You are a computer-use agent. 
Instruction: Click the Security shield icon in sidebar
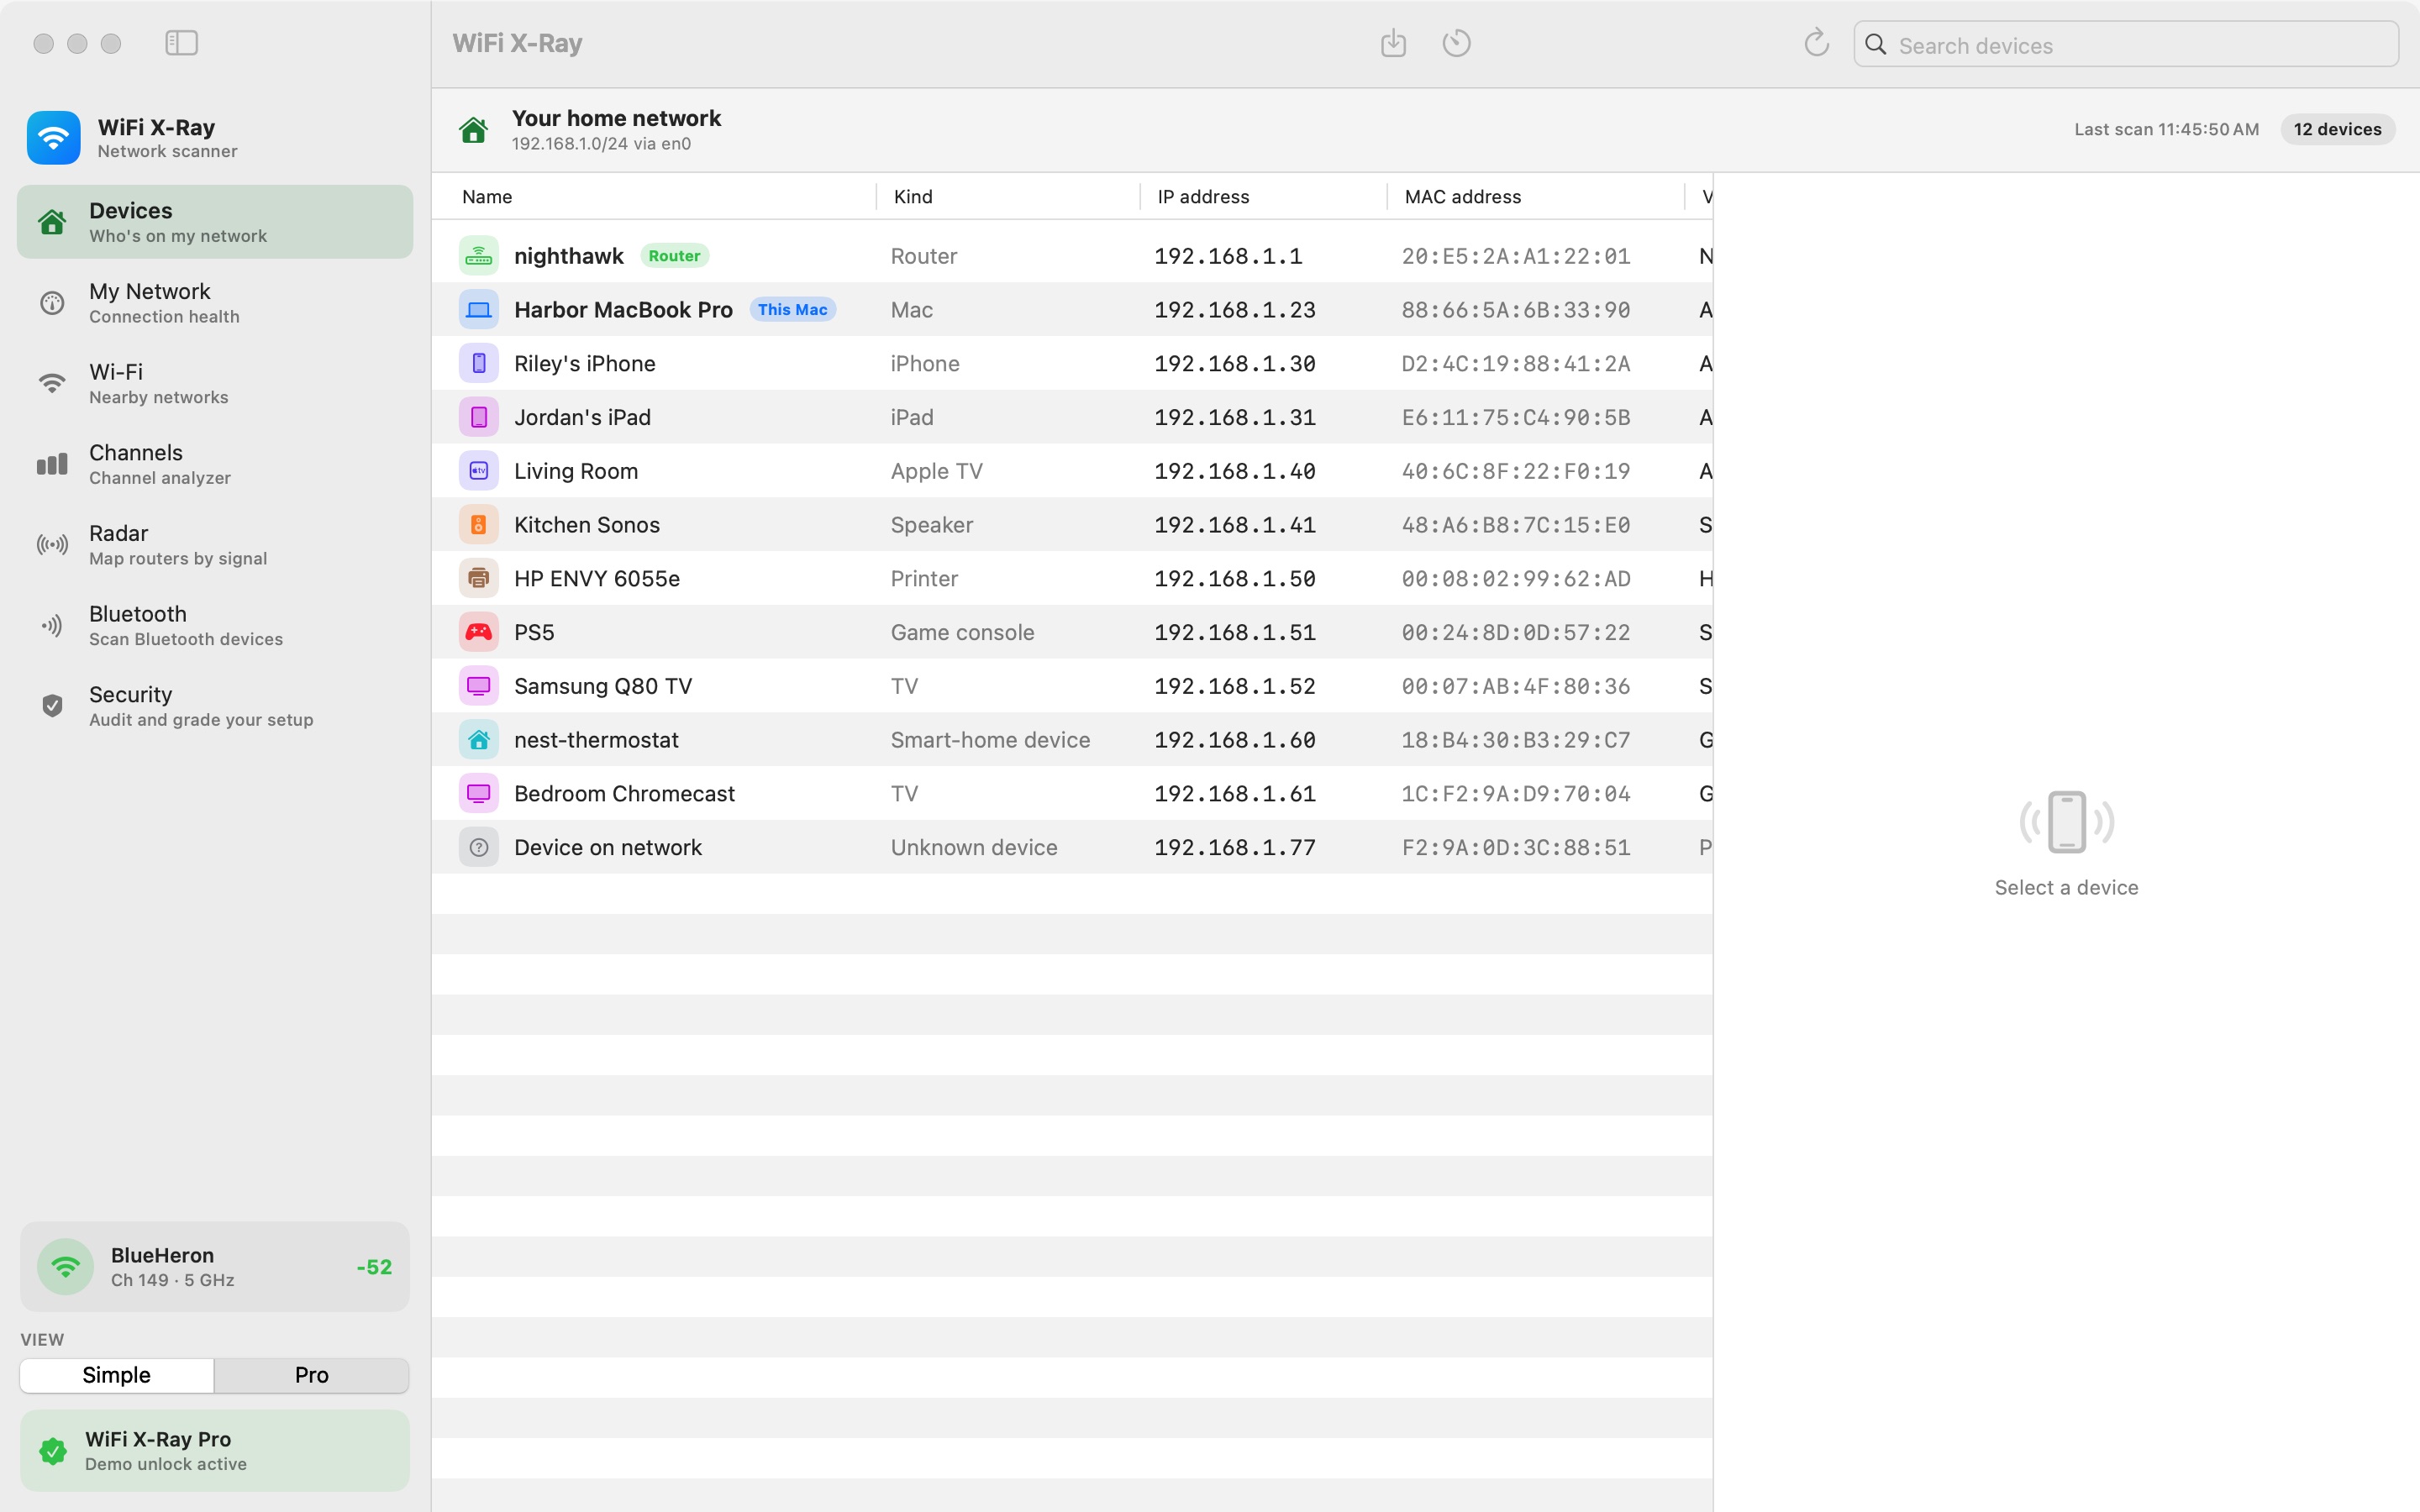point(52,706)
